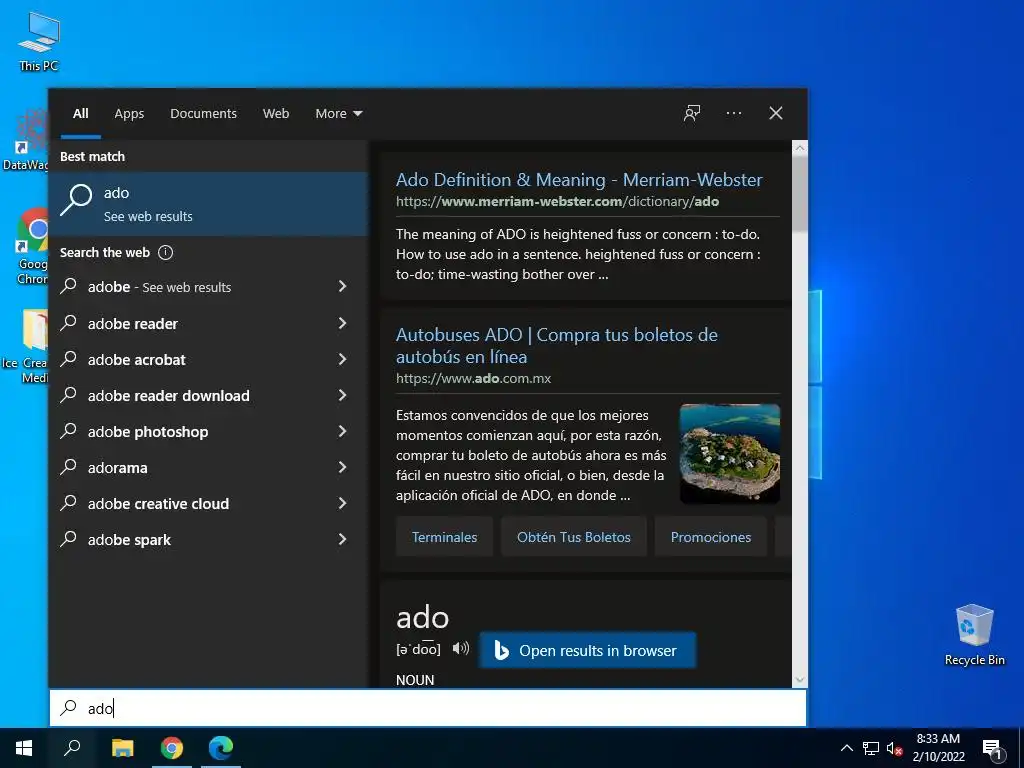Select the This PC desktop icon

tap(39, 41)
